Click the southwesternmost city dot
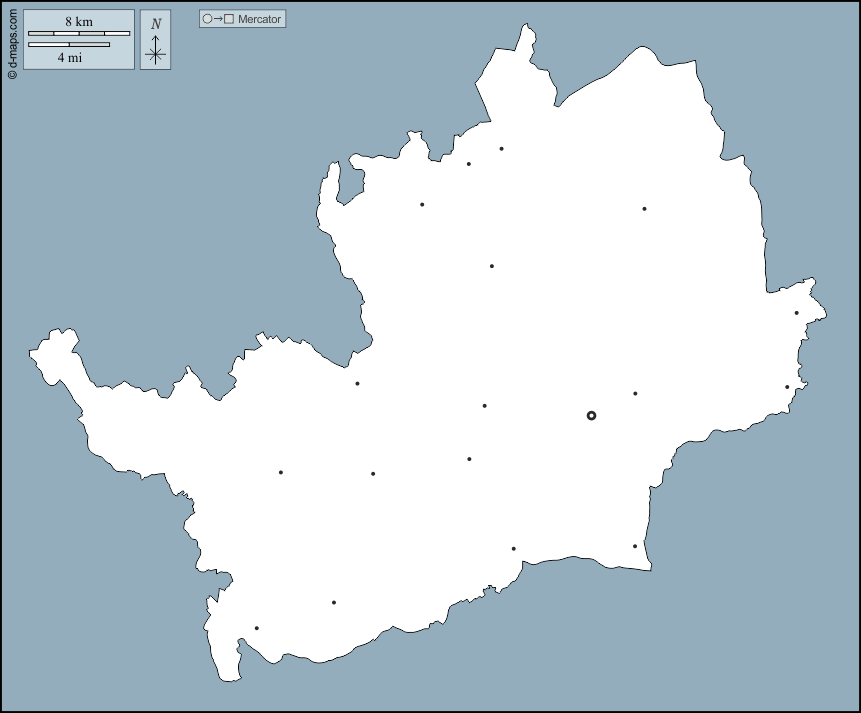 coord(257,628)
